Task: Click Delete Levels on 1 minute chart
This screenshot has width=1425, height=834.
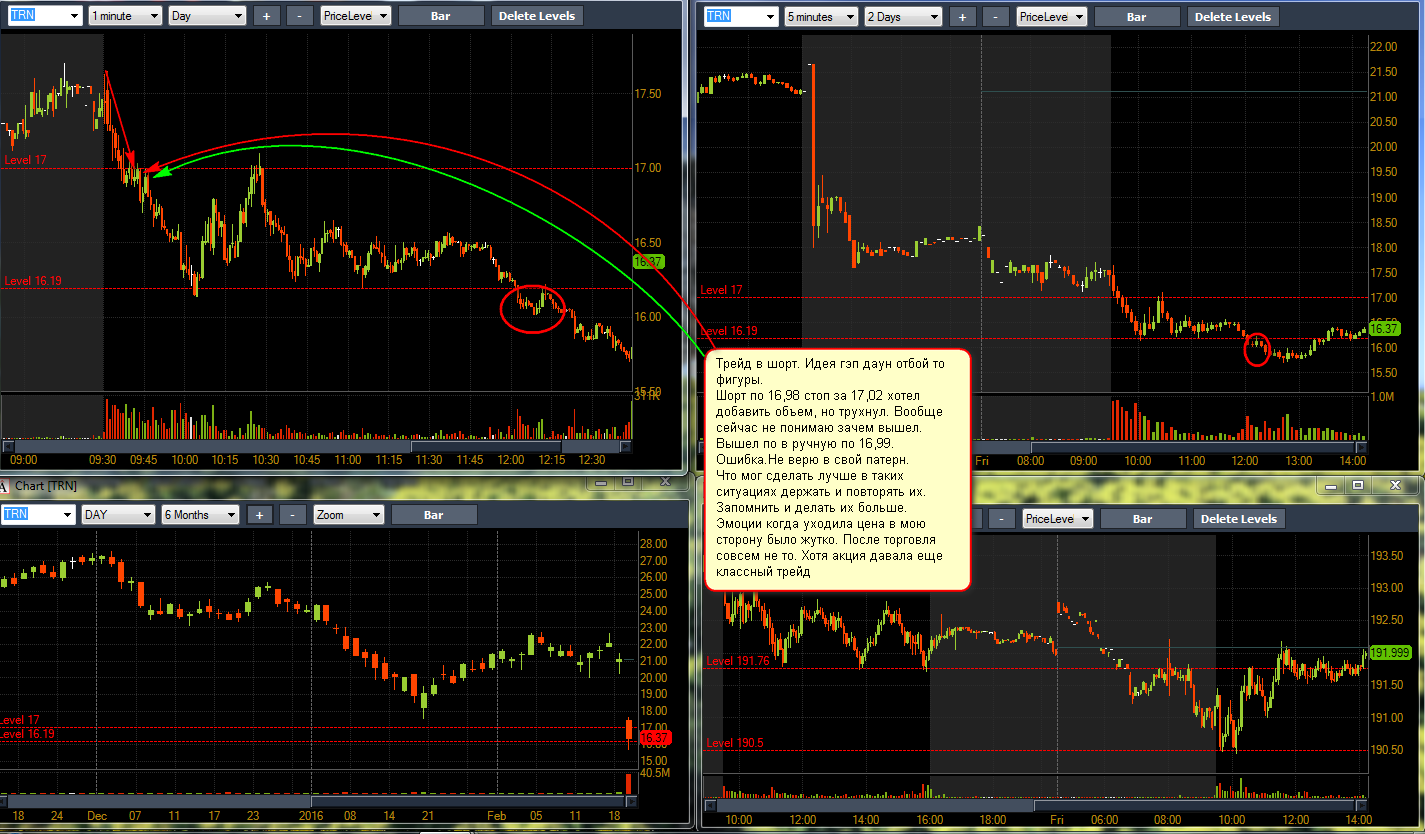Action: coord(537,16)
